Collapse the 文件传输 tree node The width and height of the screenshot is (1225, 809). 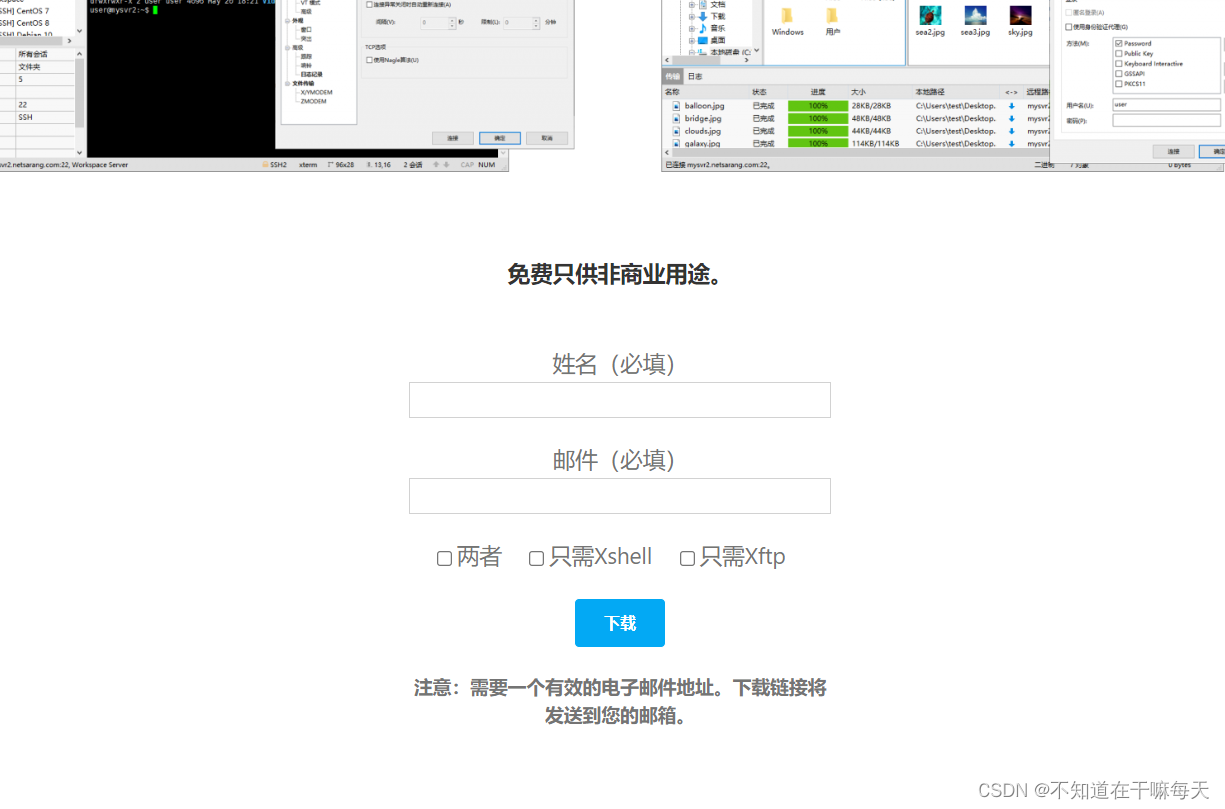(x=288, y=83)
